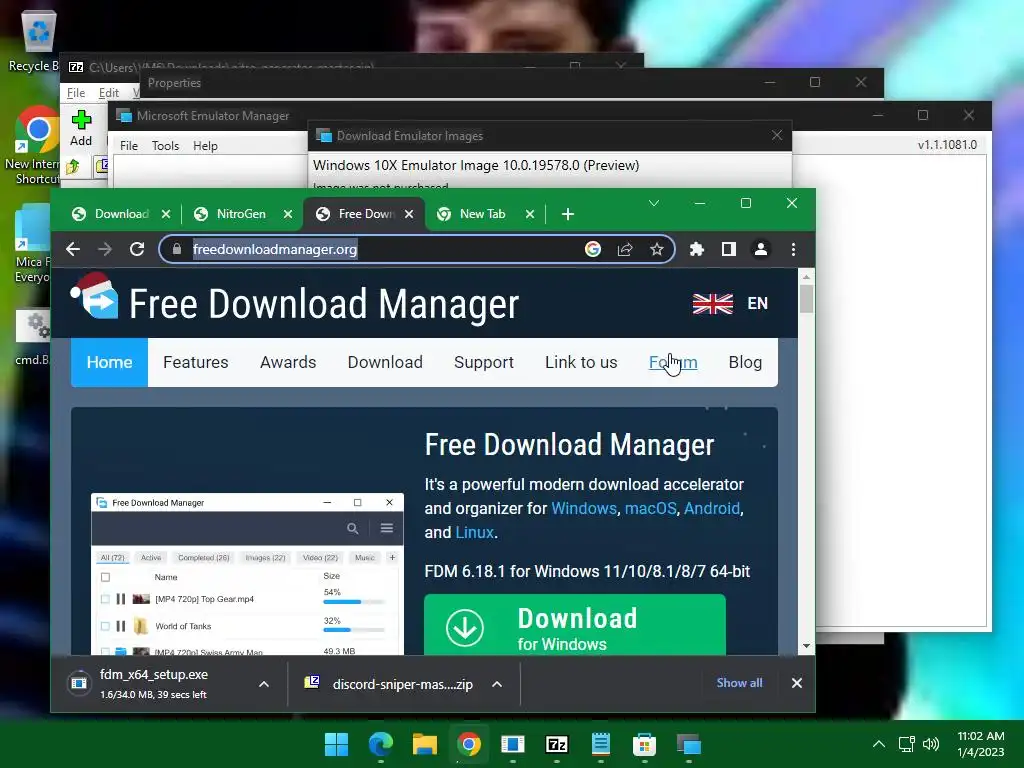The image size is (1024, 768).
Task: Open Chrome extensions puzzle icon
Action: (x=697, y=249)
